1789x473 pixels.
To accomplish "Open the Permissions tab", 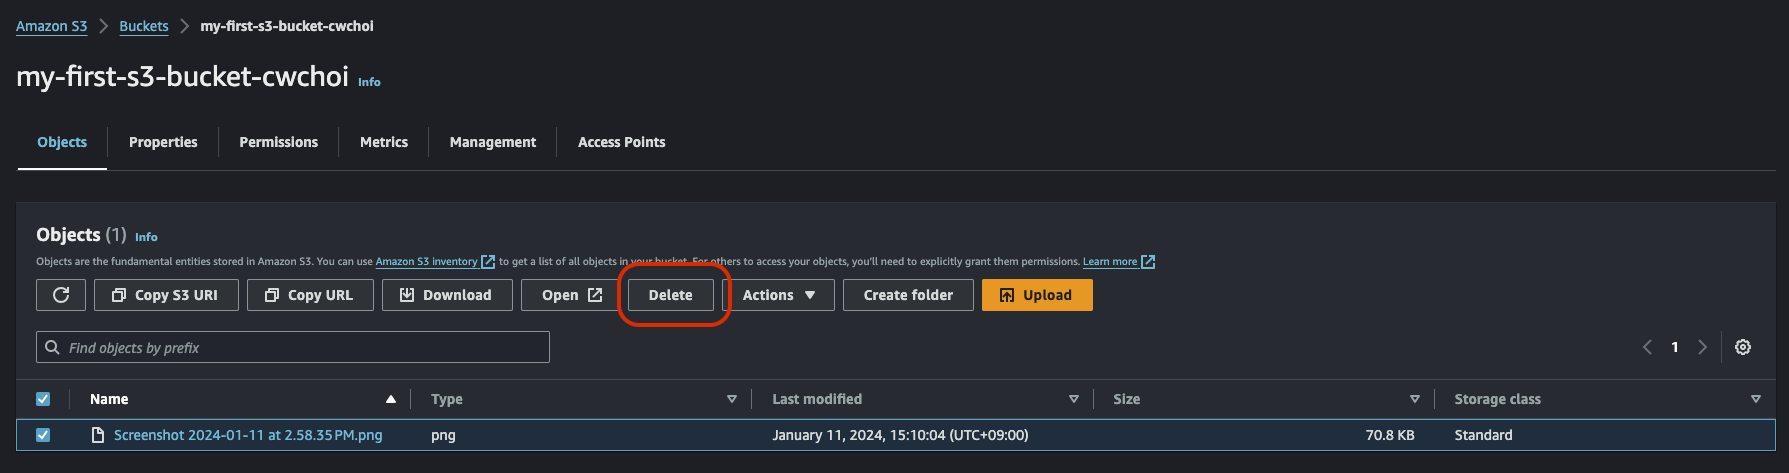I will click(x=278, y=142).
